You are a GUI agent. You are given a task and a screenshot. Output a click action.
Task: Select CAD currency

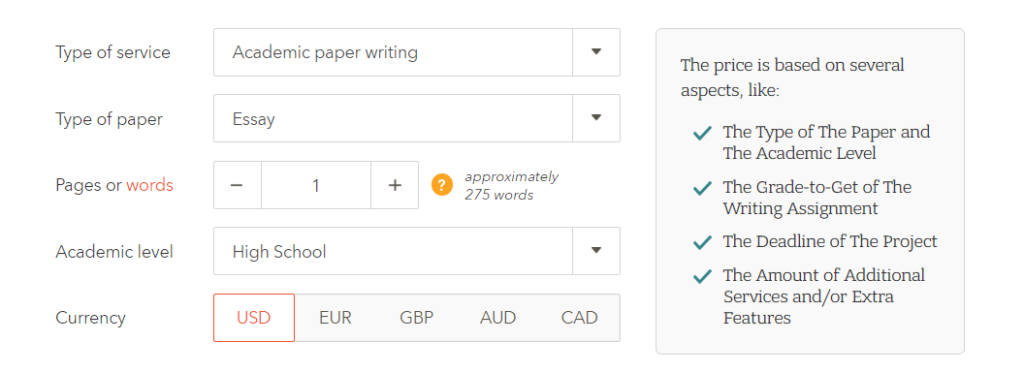click(579, 317)
